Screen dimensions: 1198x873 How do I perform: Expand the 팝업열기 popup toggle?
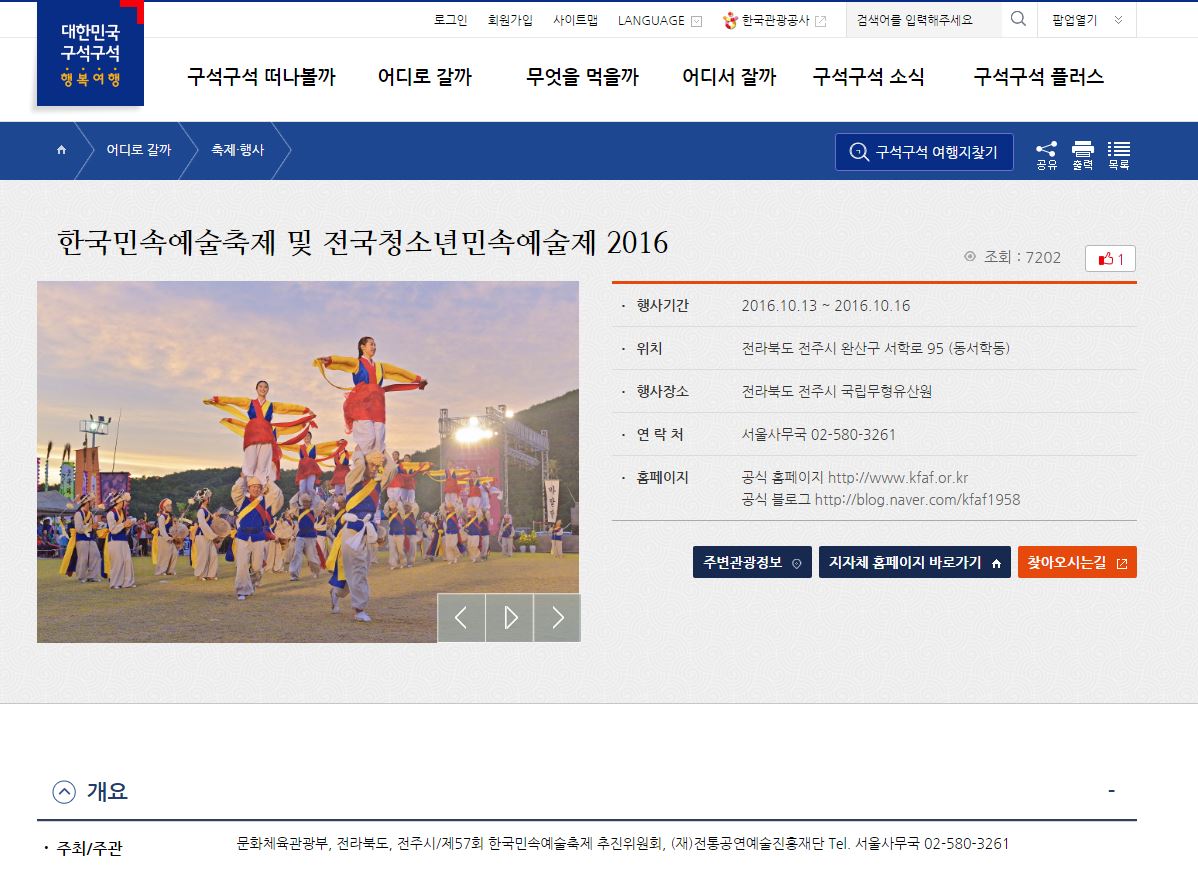1086,21
